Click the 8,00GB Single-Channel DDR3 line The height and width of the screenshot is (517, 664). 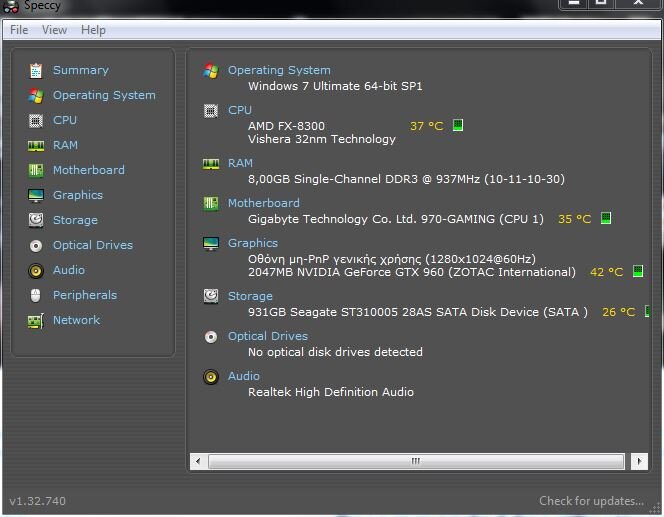pyautogui.click(x=406, y=179)
